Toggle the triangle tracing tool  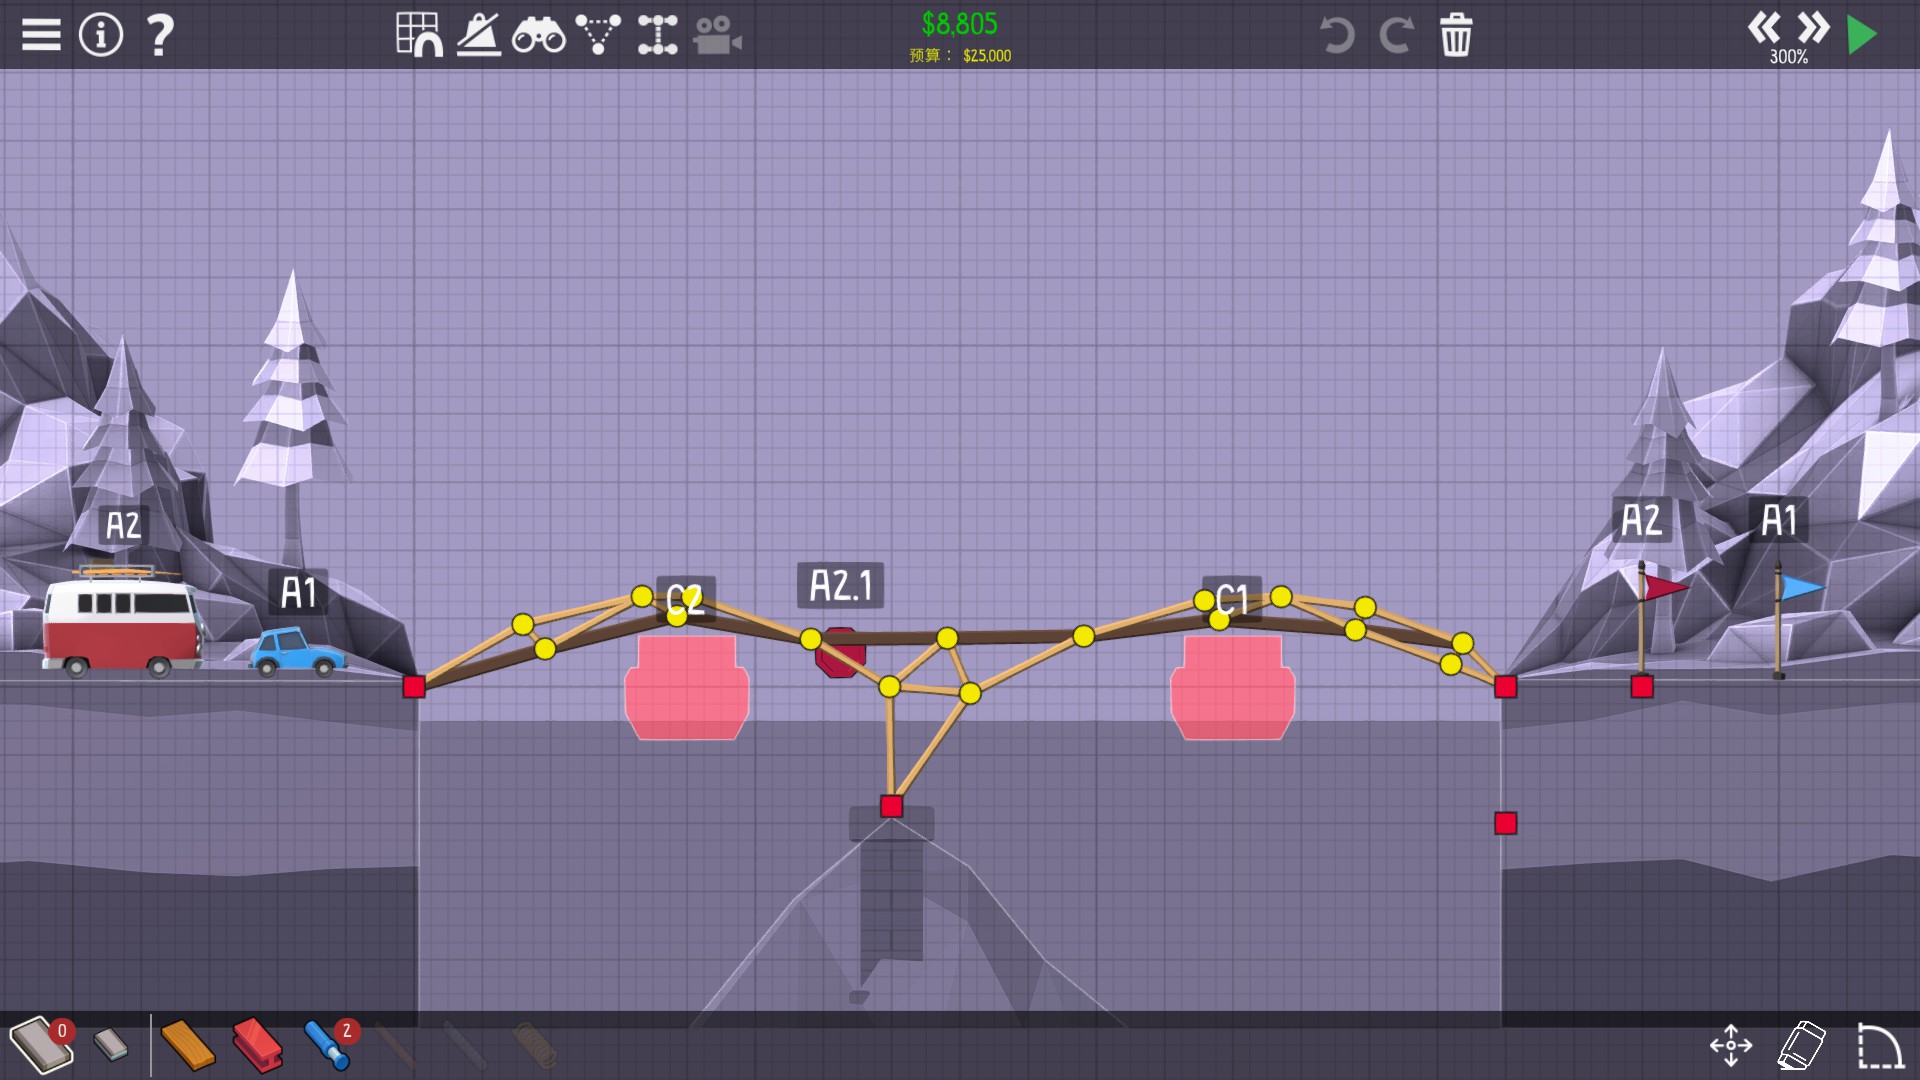(x=598, y=35)
